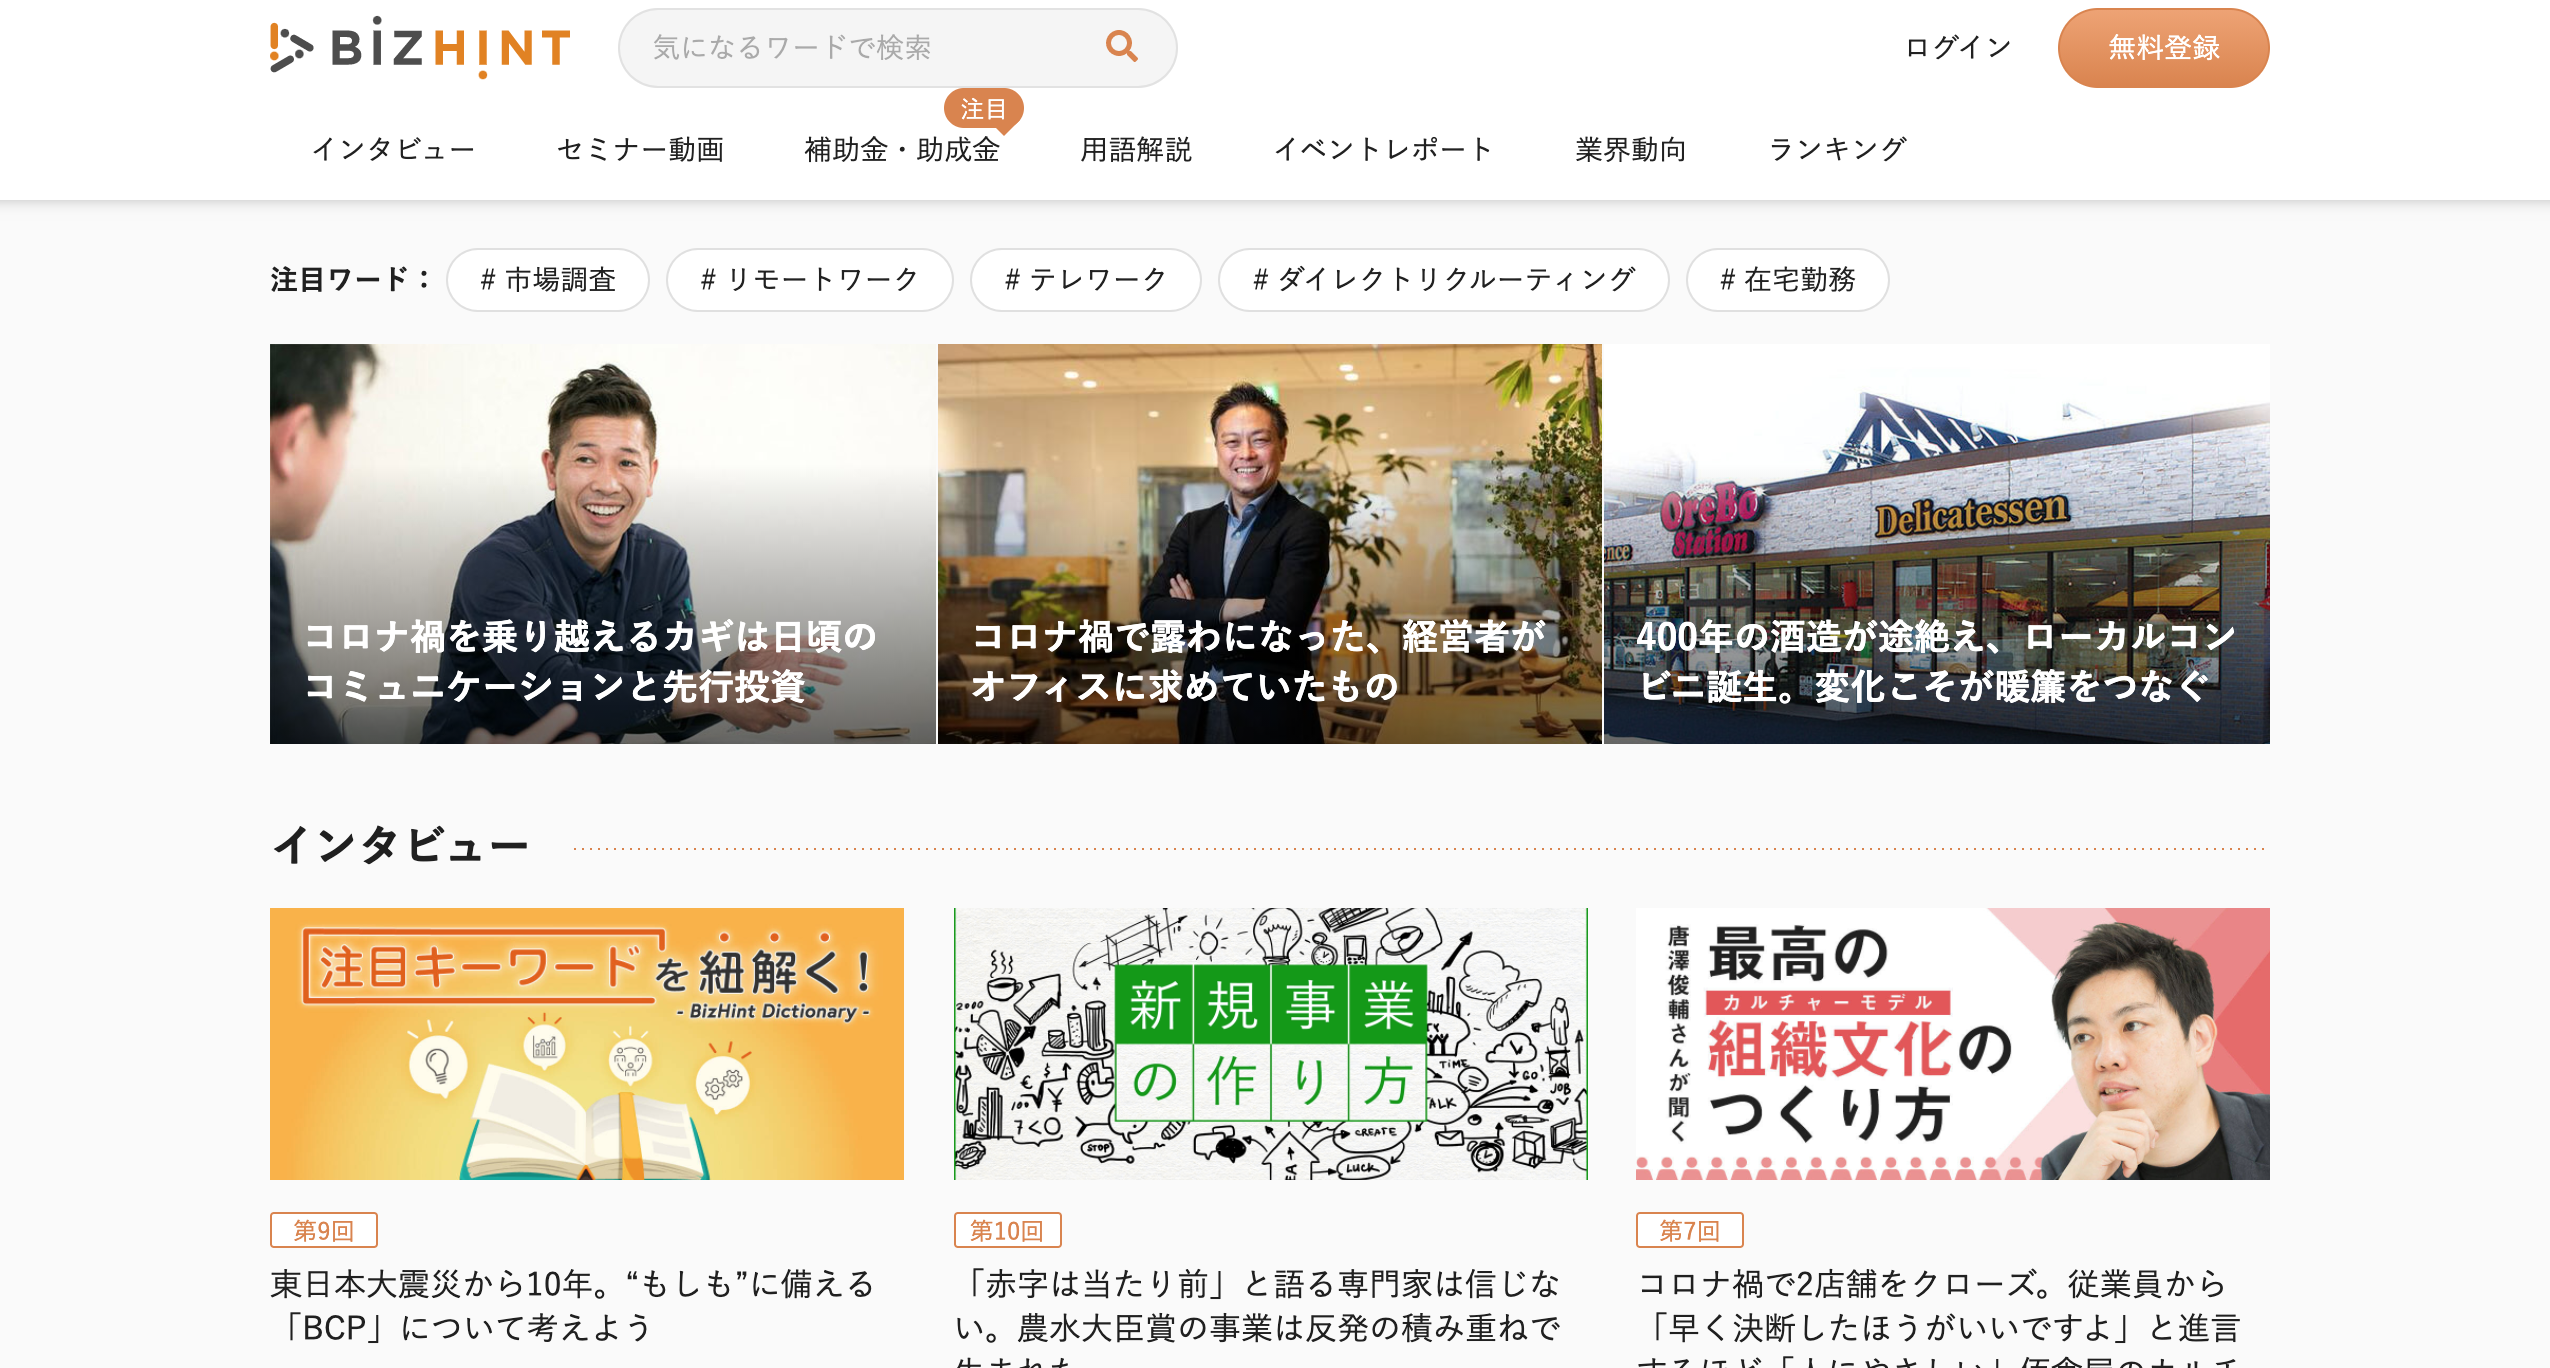Open the Delicatessen storefront featured article
The height and width of the screenshot is (1368, 2550).
[1937, 544]
